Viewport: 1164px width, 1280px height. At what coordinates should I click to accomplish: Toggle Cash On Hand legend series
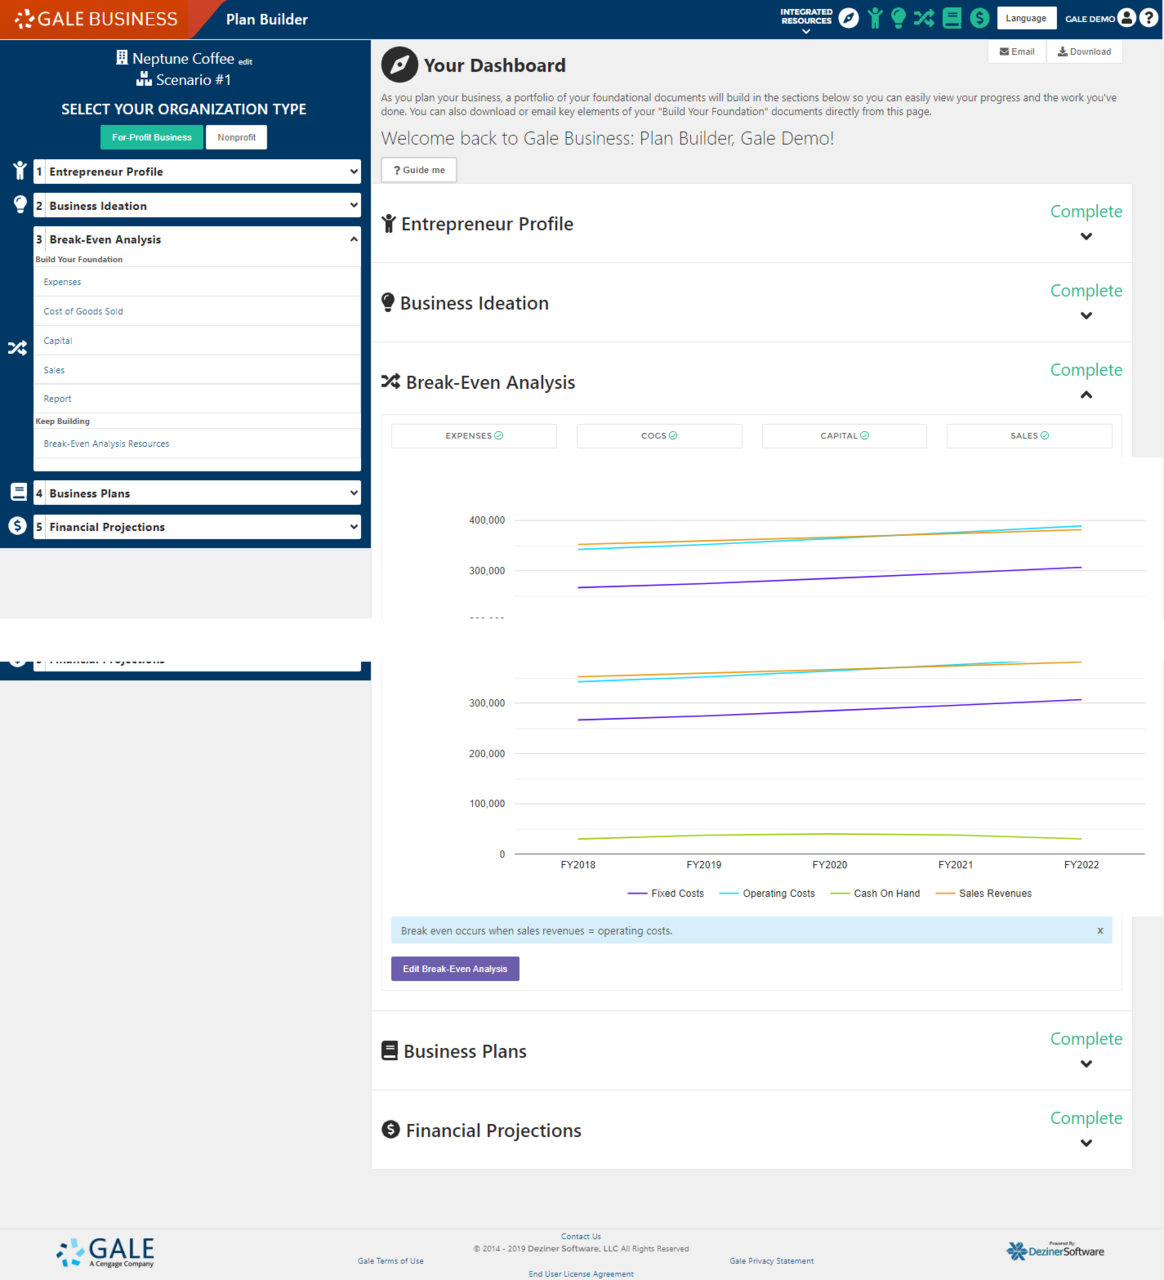(875, 894)
